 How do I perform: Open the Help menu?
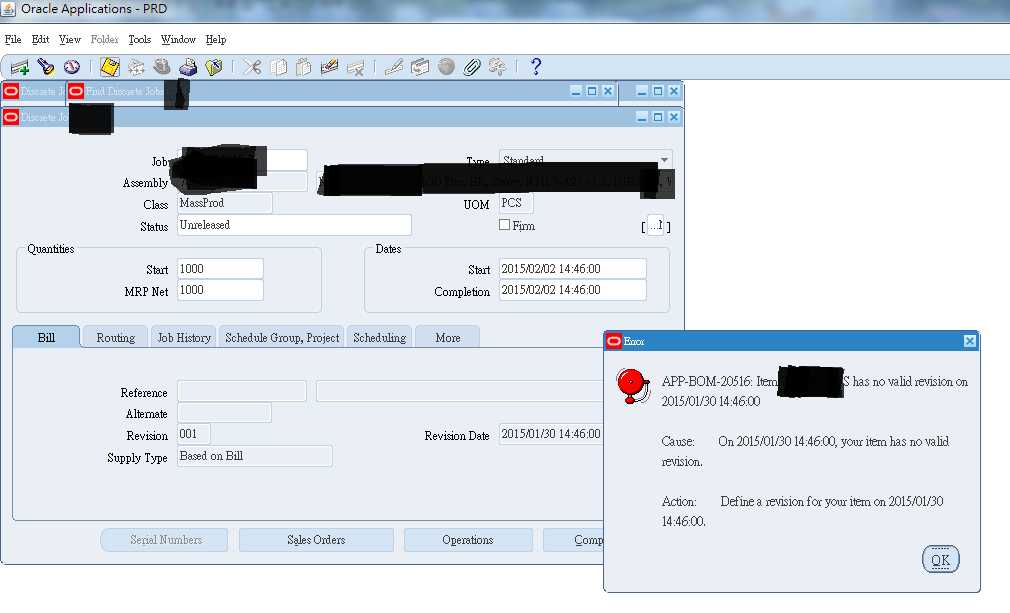point(216,39)
